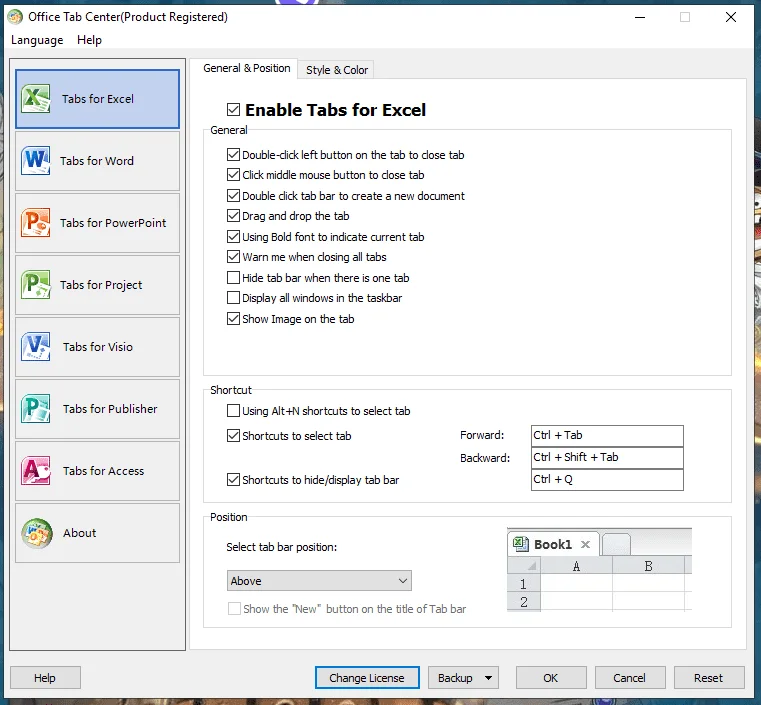This screenshot has height=705, width=761.
Task: Open the tab bar position dropdown
Action: [x=319, y=581]
